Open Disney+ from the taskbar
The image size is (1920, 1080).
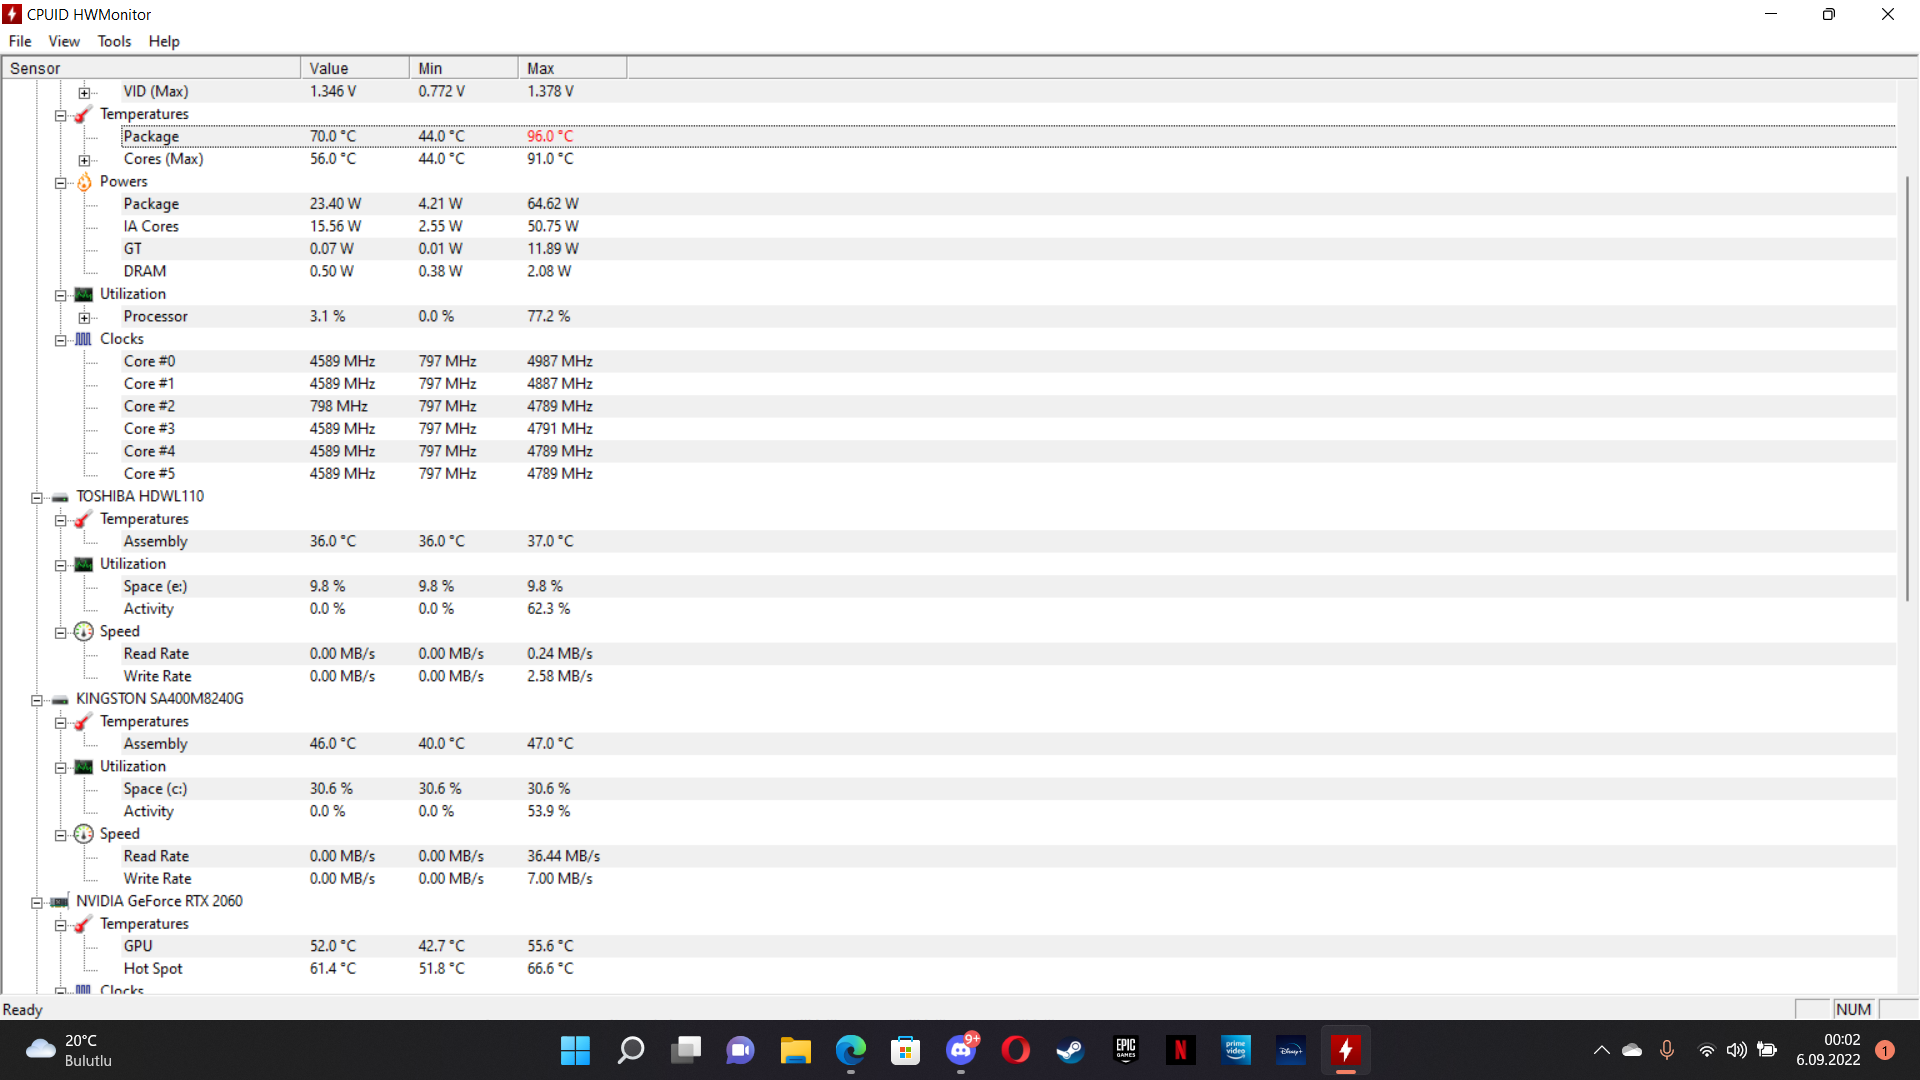click(x=1291, y=1050)
